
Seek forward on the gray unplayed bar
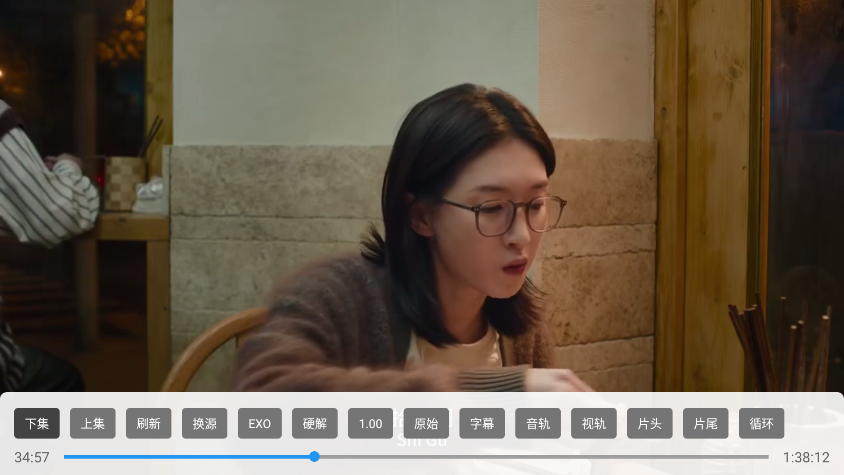pyautogui.click(x=540, y=457)
